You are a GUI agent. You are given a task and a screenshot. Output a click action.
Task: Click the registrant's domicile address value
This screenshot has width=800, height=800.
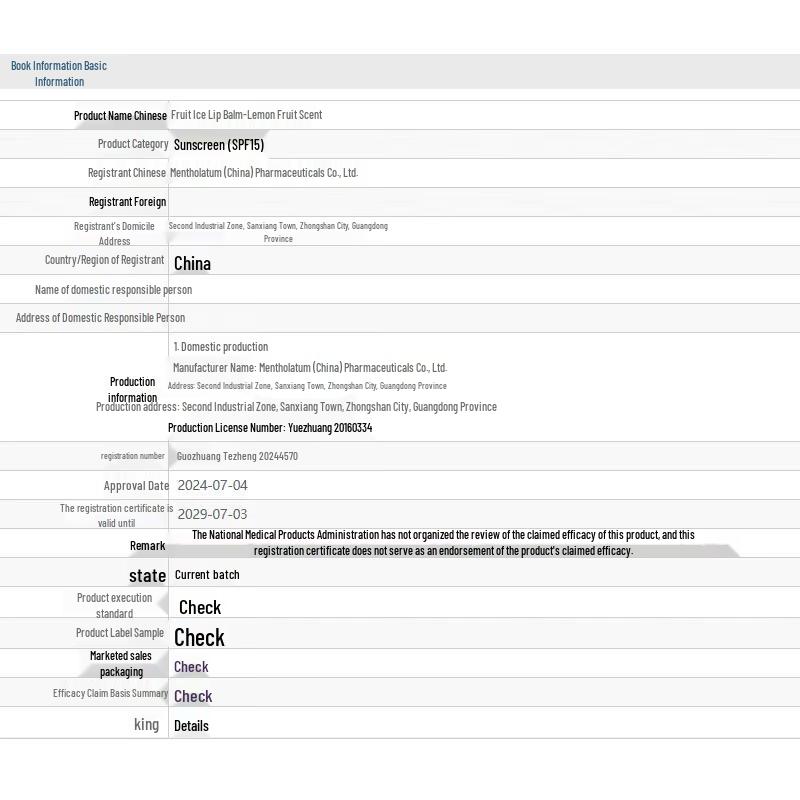278,232
